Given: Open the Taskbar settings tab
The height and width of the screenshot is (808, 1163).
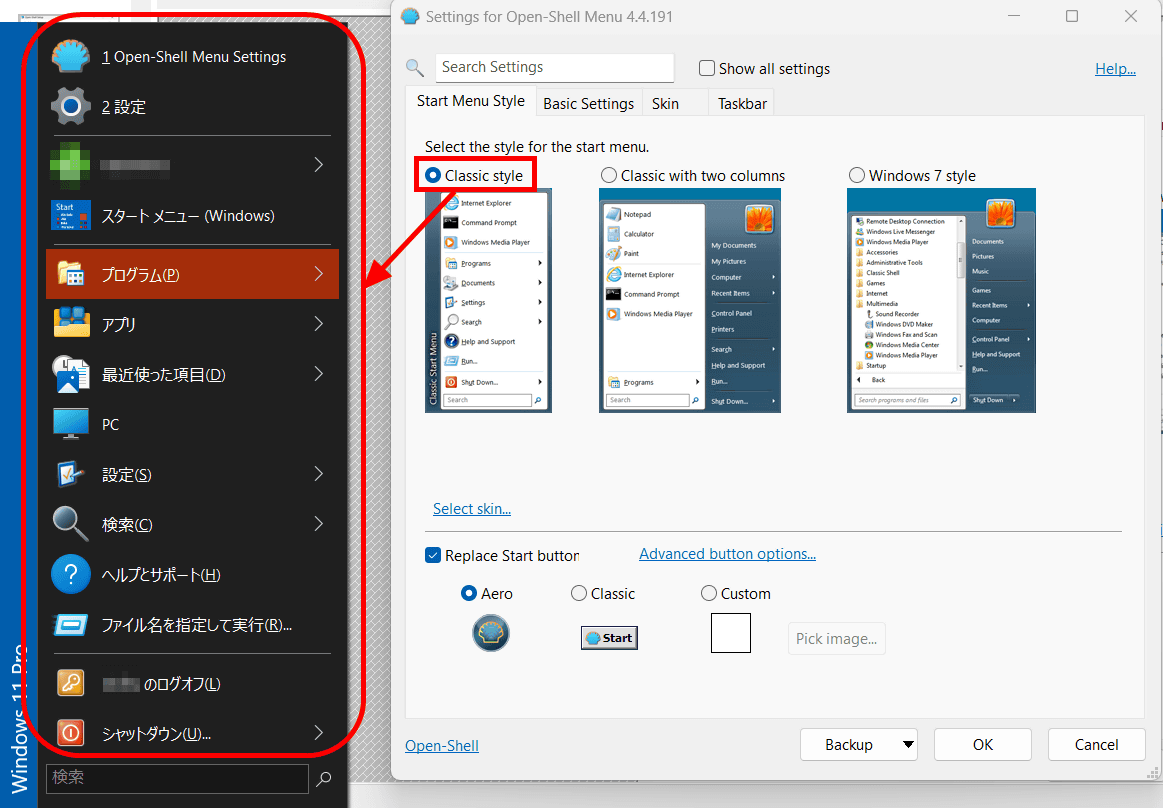Looking at the screenshot, I should point(740,102).
